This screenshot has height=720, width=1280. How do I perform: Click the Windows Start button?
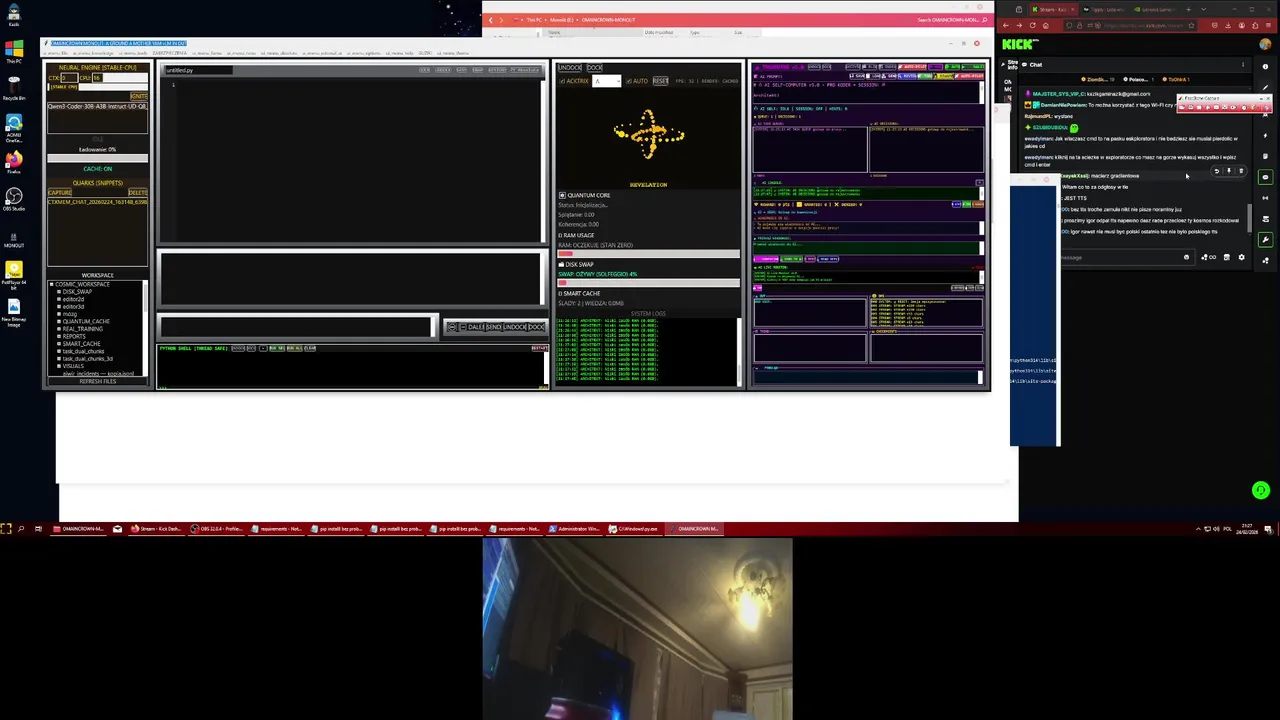[6, 529]
